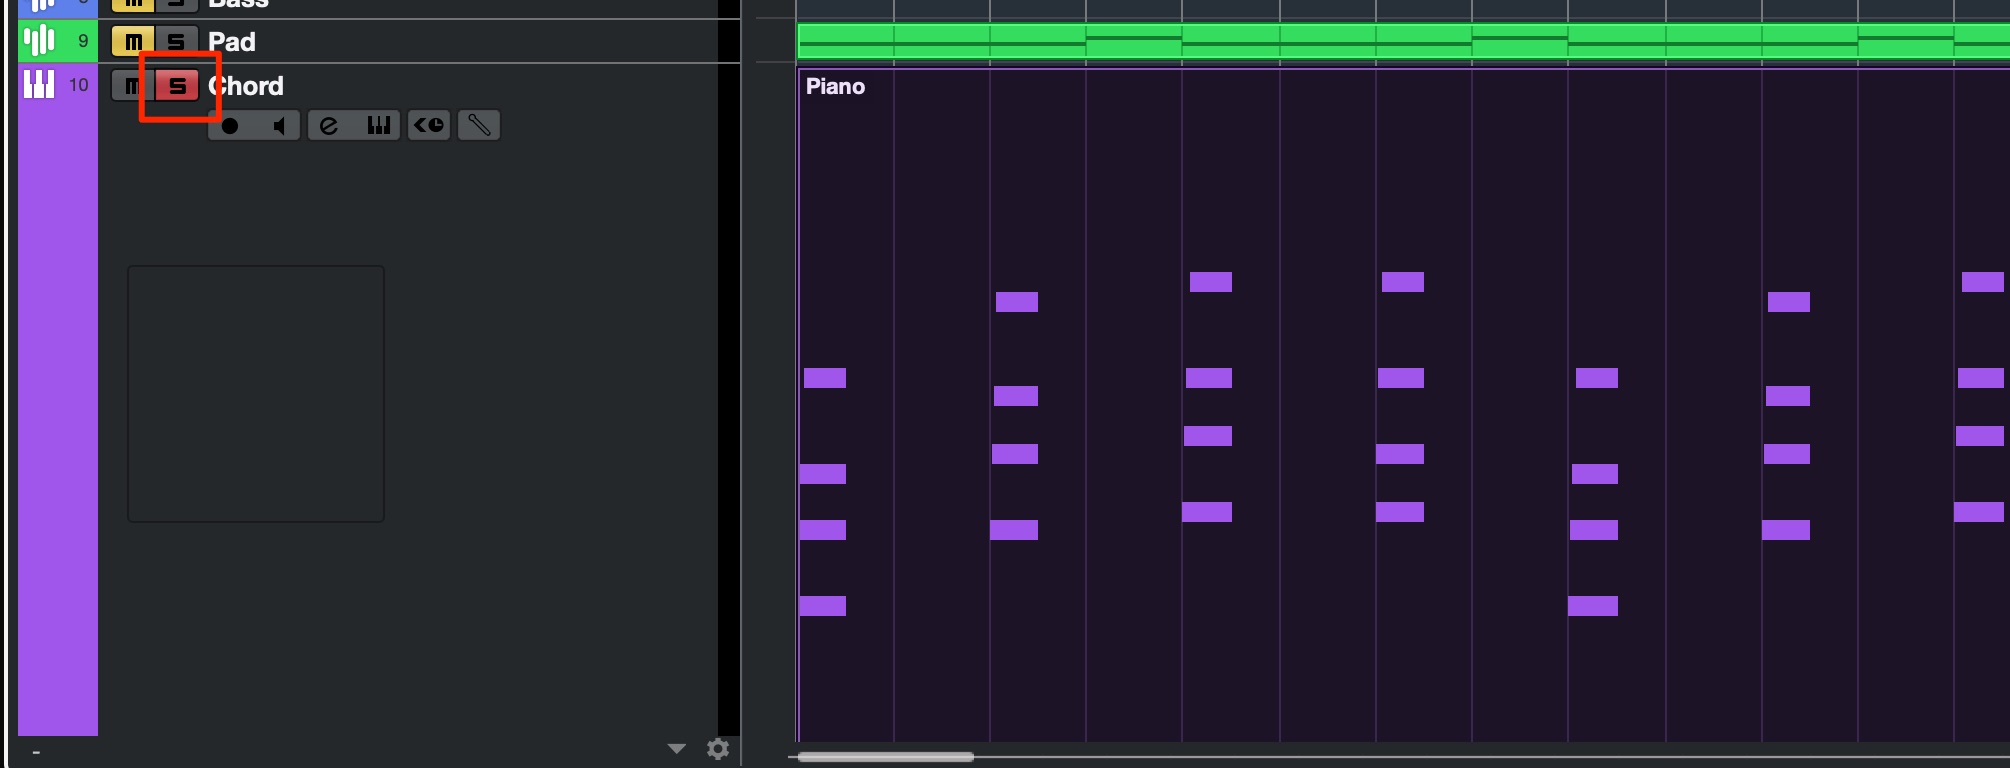The width and height of the screenshot is (2010, 768).
Task: Click the Chord track piano-keys type icon
Action: click(39, 84)
